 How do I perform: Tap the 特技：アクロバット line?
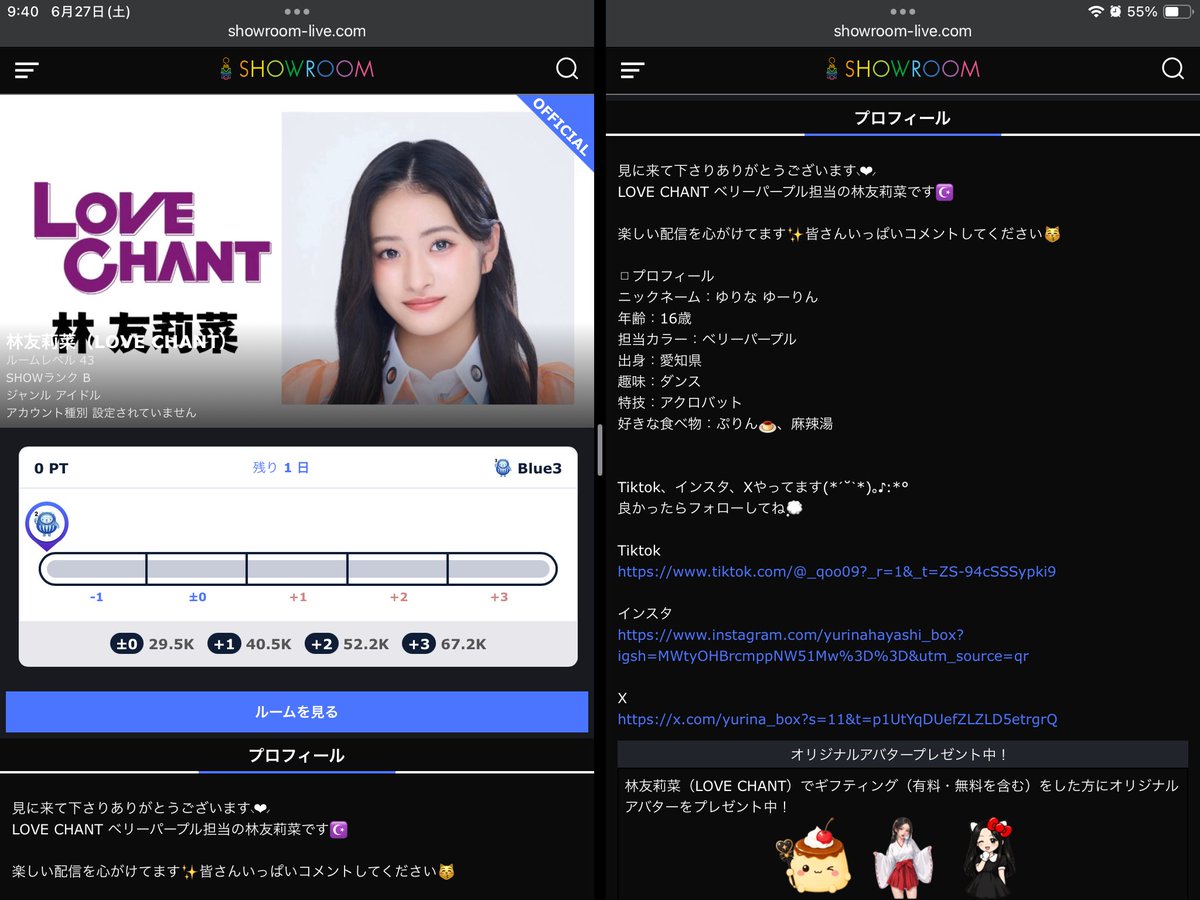pyautogui.click(x=680, y=402)
